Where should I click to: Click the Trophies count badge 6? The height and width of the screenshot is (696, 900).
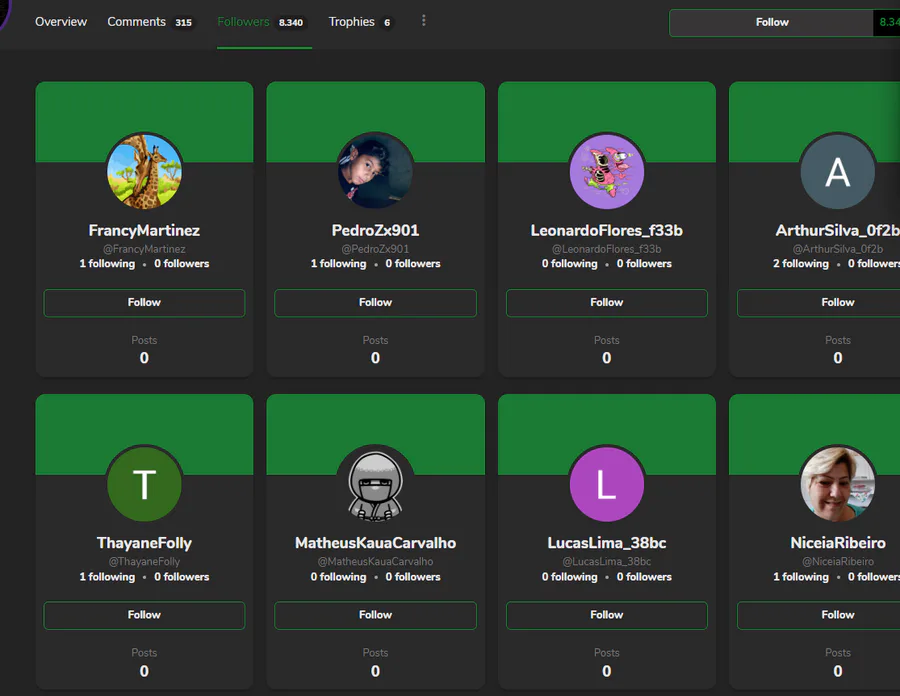pyautogui.click(x=387, y=22)
